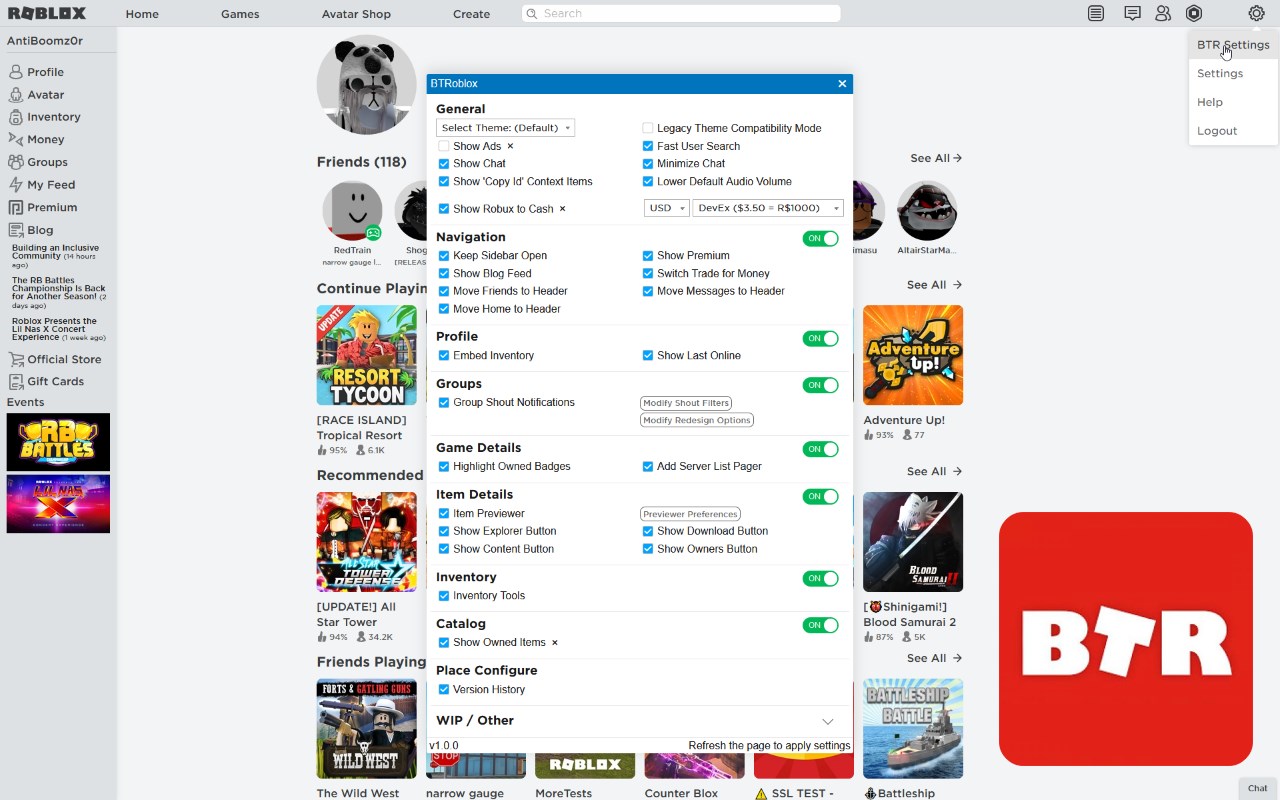Open the news feed icon in header

click(1096, 13)
